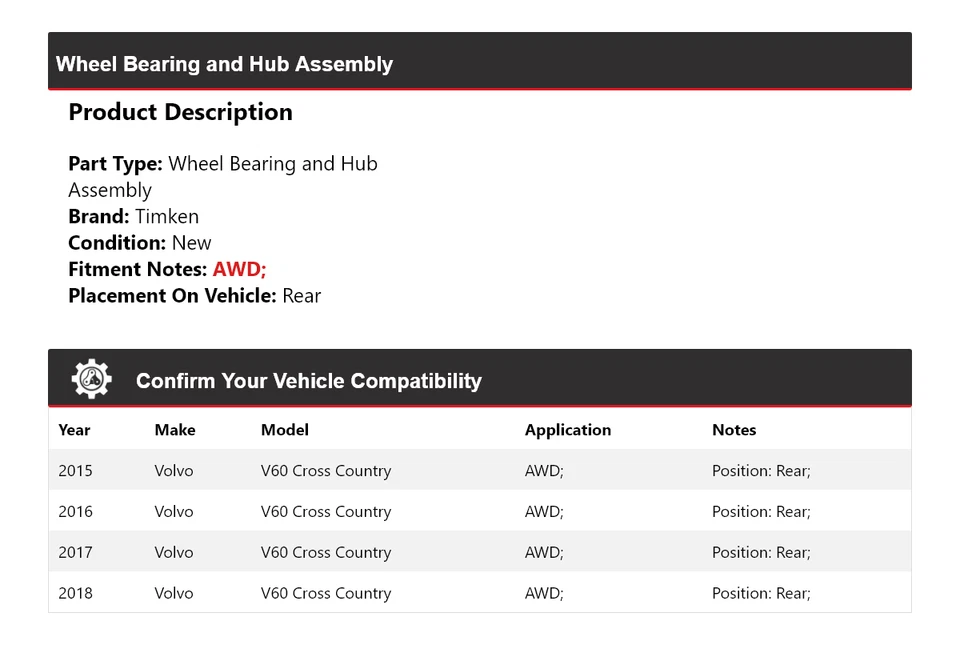Click the Placement On Vehicle label

(x=172, y=296)
